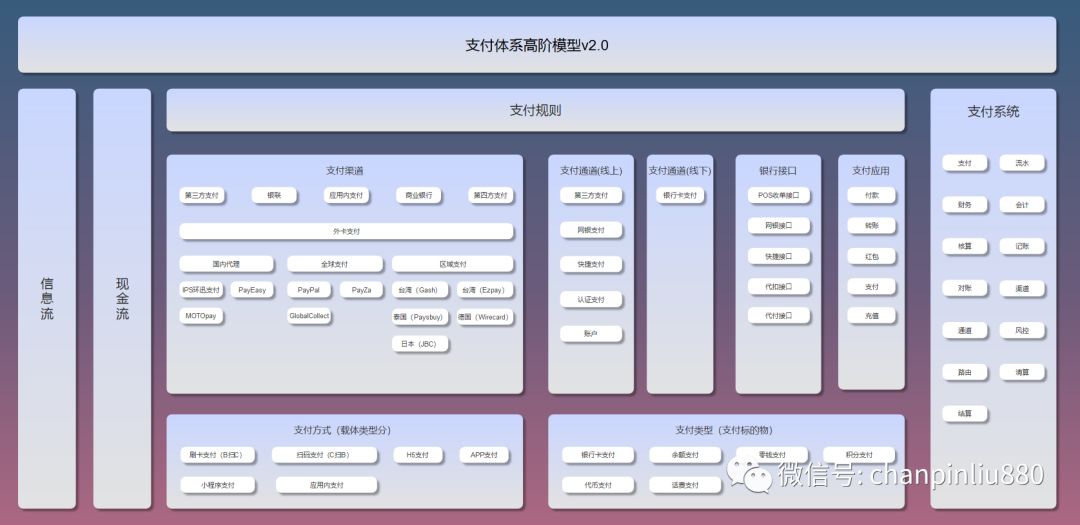
Task: Select 支付 in the 支付应用 column
Action: coord(871,286)
